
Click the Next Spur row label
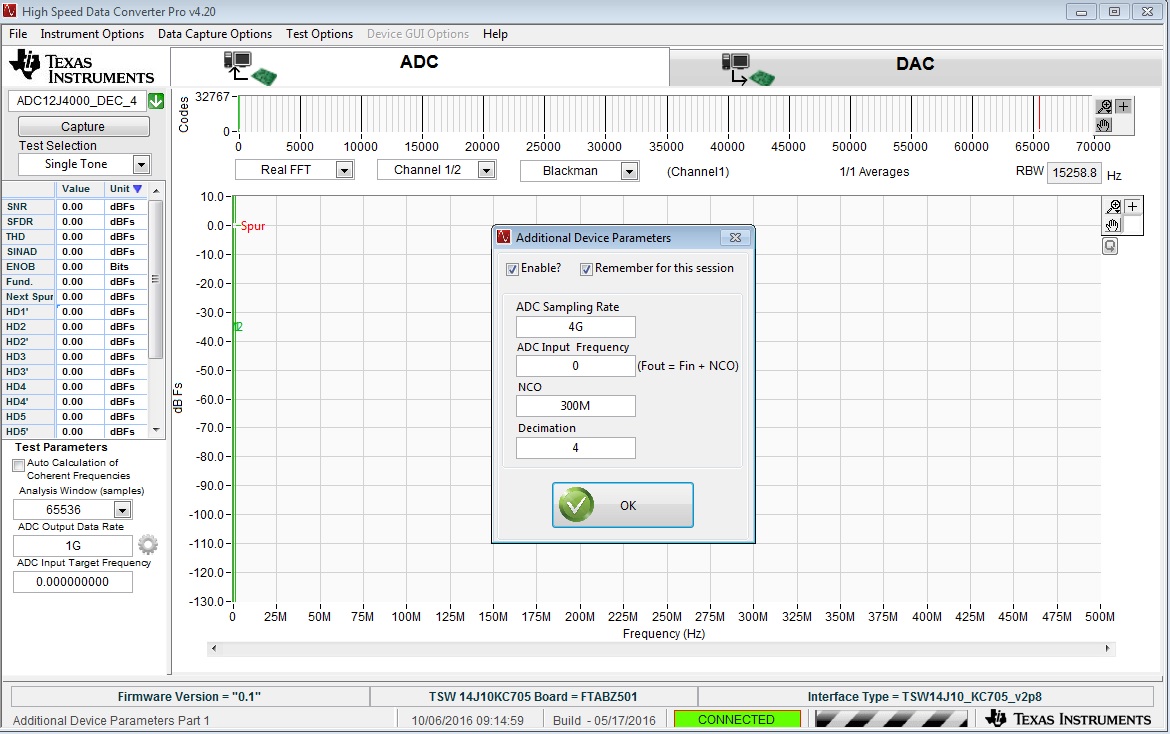[x=30, y=296]
